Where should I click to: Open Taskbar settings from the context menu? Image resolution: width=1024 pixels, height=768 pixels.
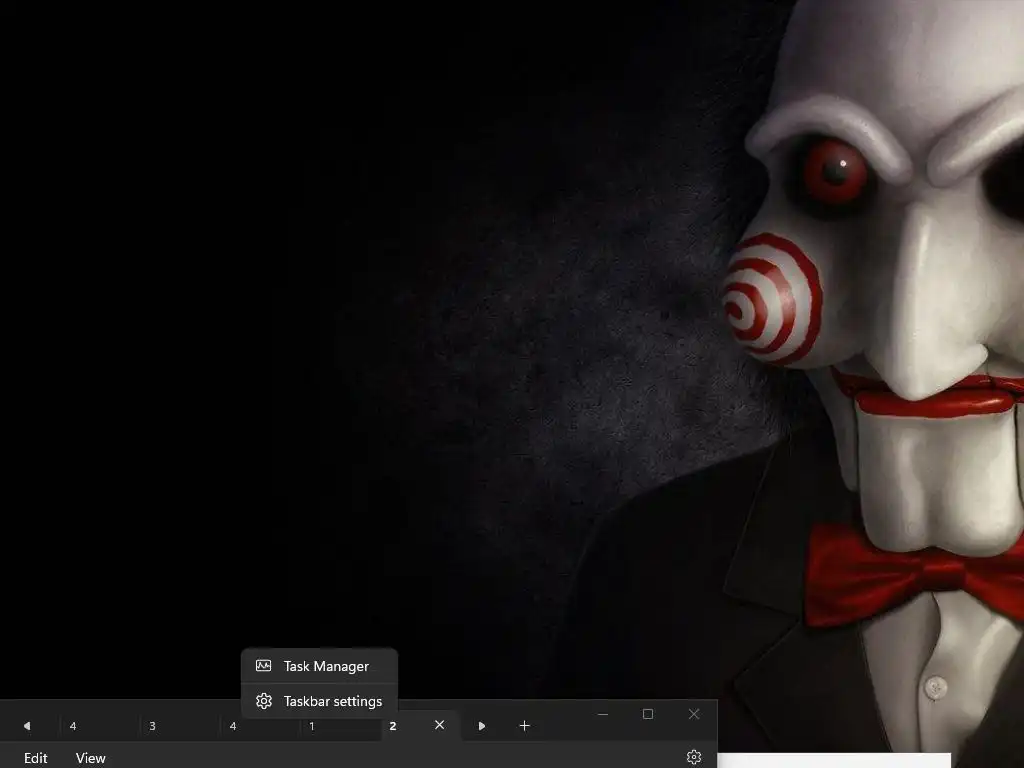pos(319,701)
